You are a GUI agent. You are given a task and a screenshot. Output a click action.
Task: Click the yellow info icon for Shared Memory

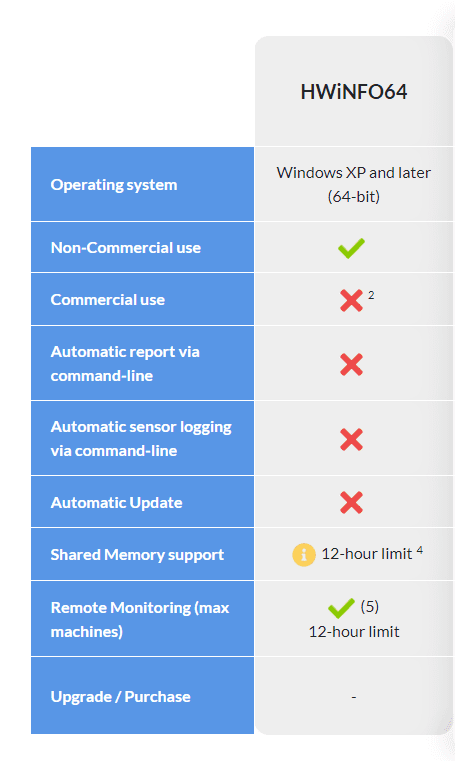304,555
